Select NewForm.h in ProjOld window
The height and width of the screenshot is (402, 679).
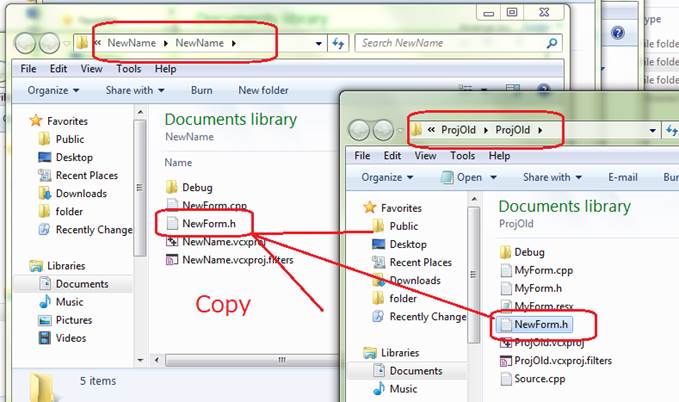543,324
